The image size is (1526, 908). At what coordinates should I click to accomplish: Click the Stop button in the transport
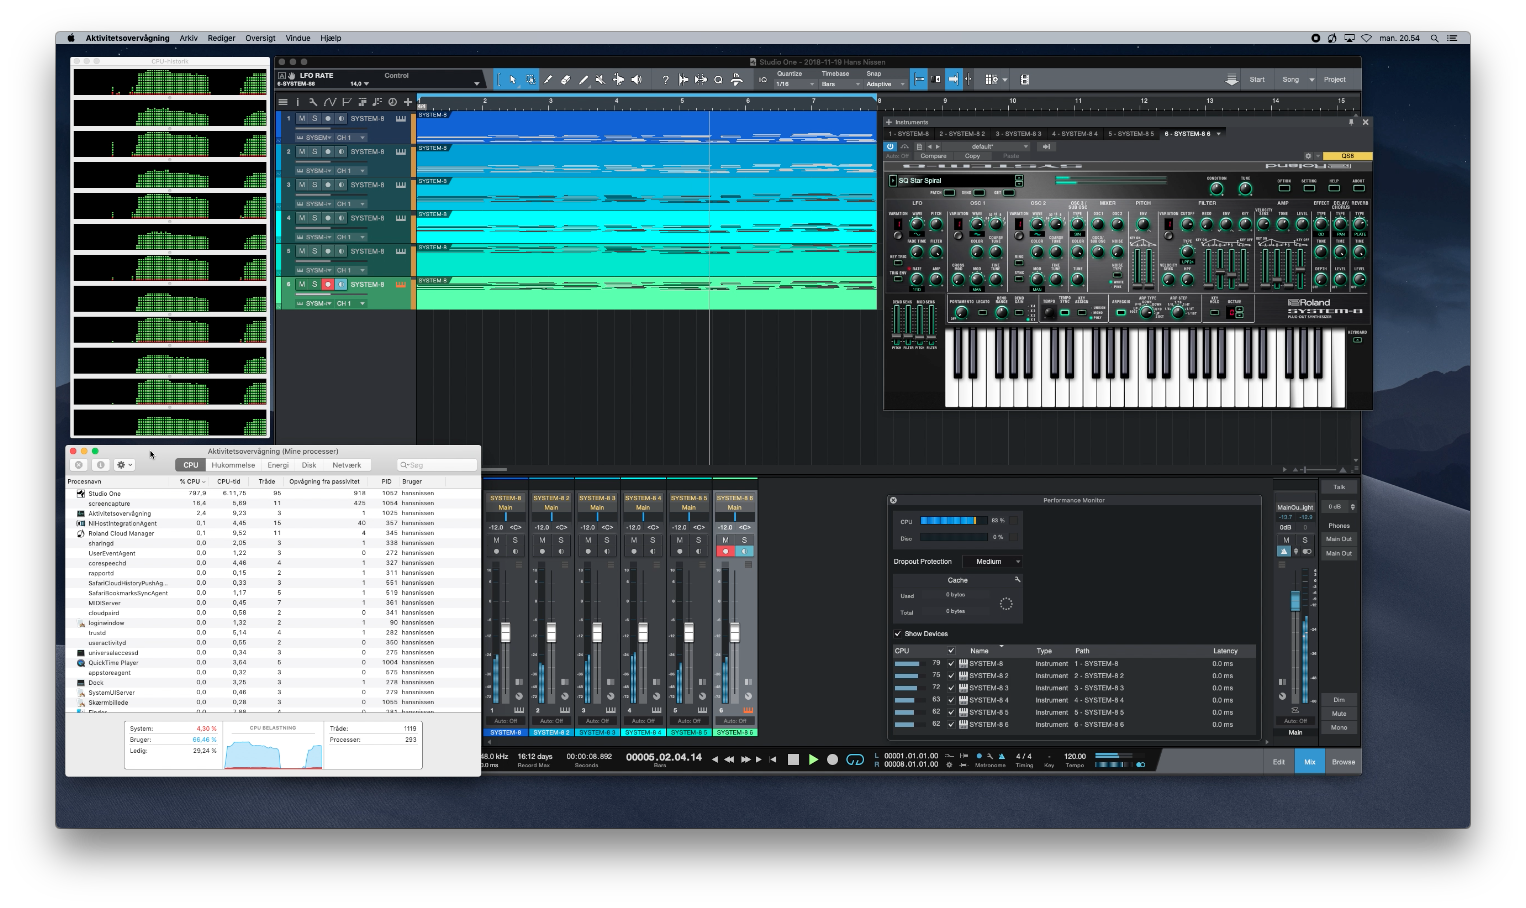[x=793, y=760]
